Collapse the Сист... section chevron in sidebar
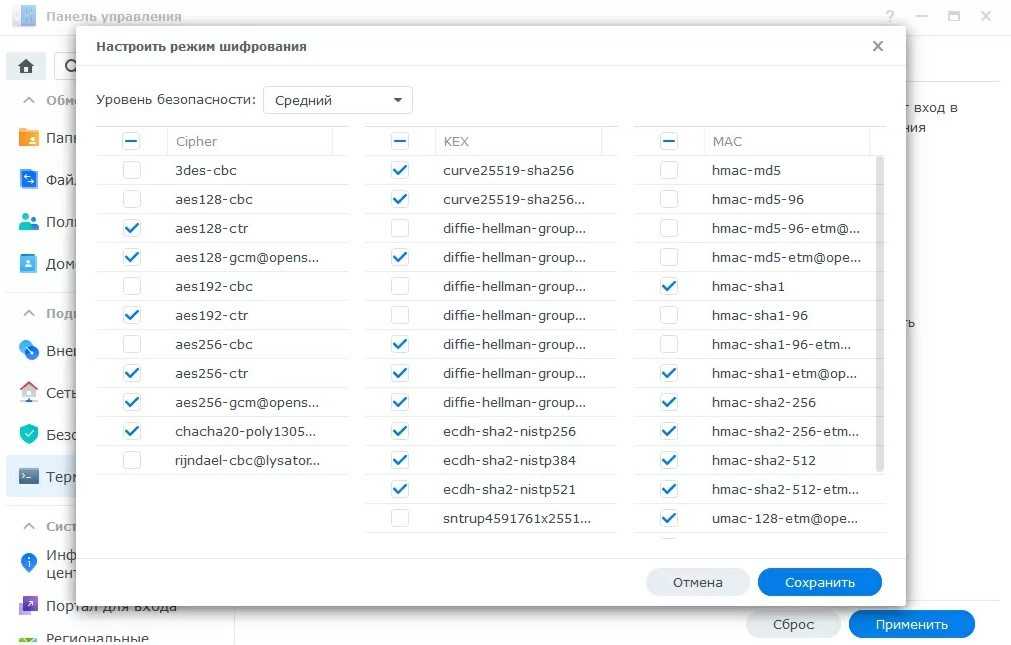 click(x=27, y=526)
